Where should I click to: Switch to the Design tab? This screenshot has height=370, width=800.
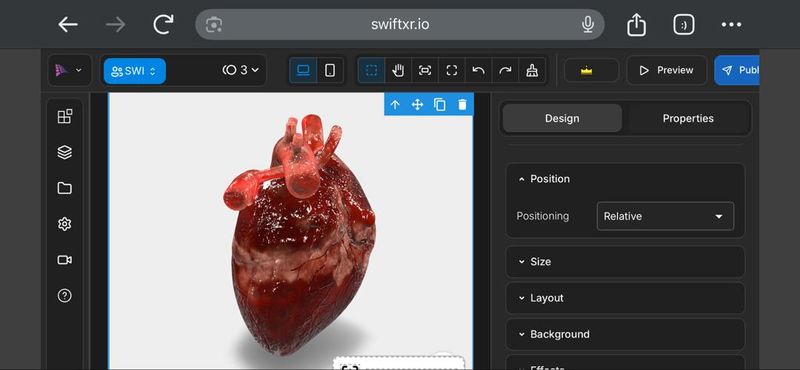562,118
